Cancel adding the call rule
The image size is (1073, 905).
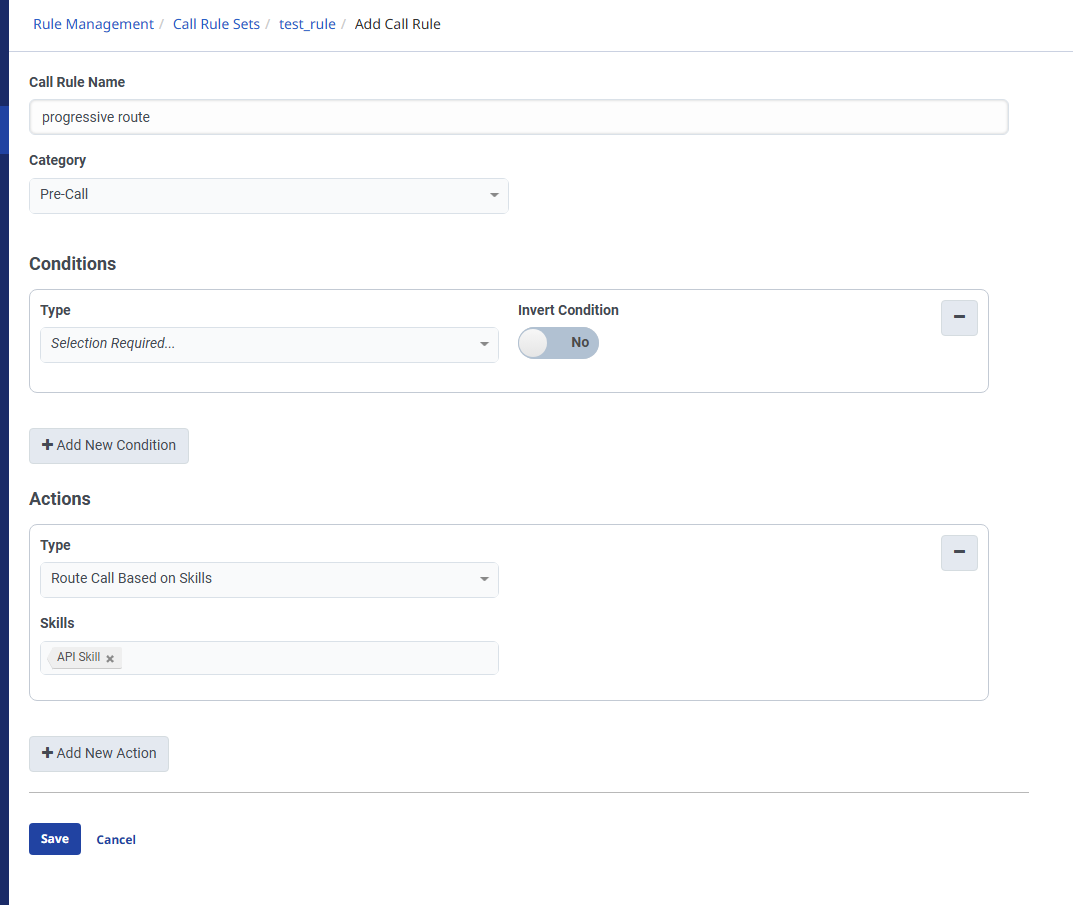coord(116,840)
